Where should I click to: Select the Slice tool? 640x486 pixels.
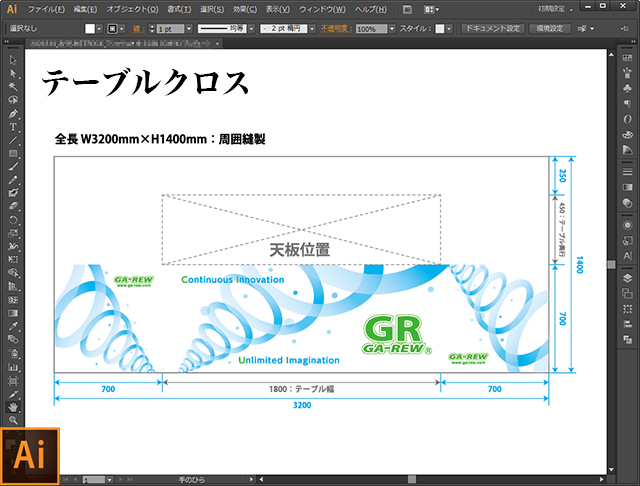[13, 394]
